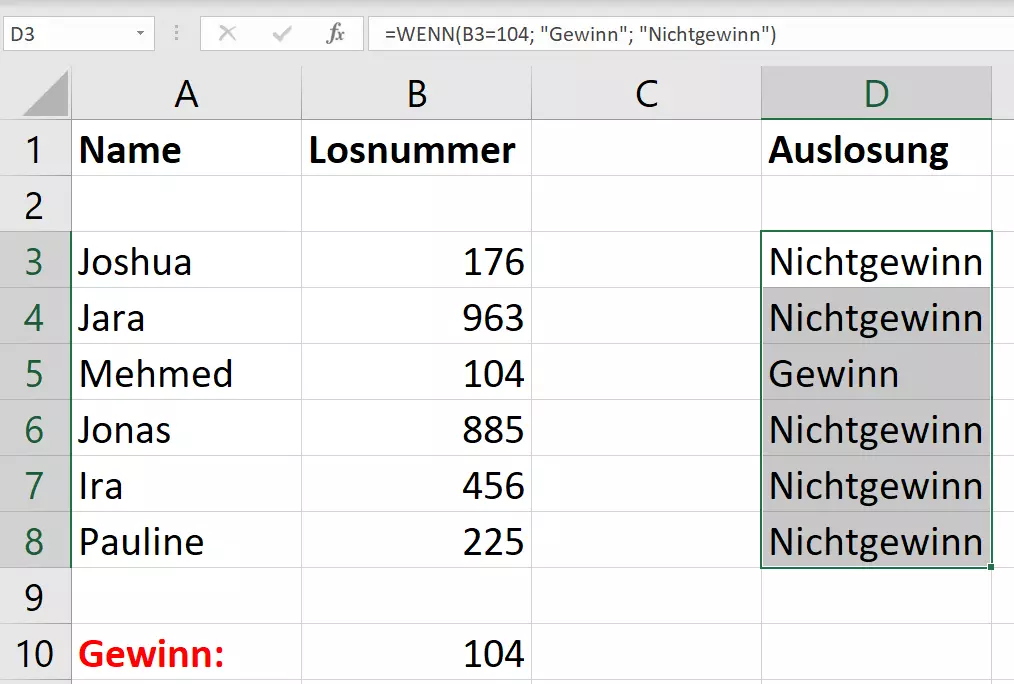Select the cell containing 'Ira'
1014x684 pixels.
point(186,485)
